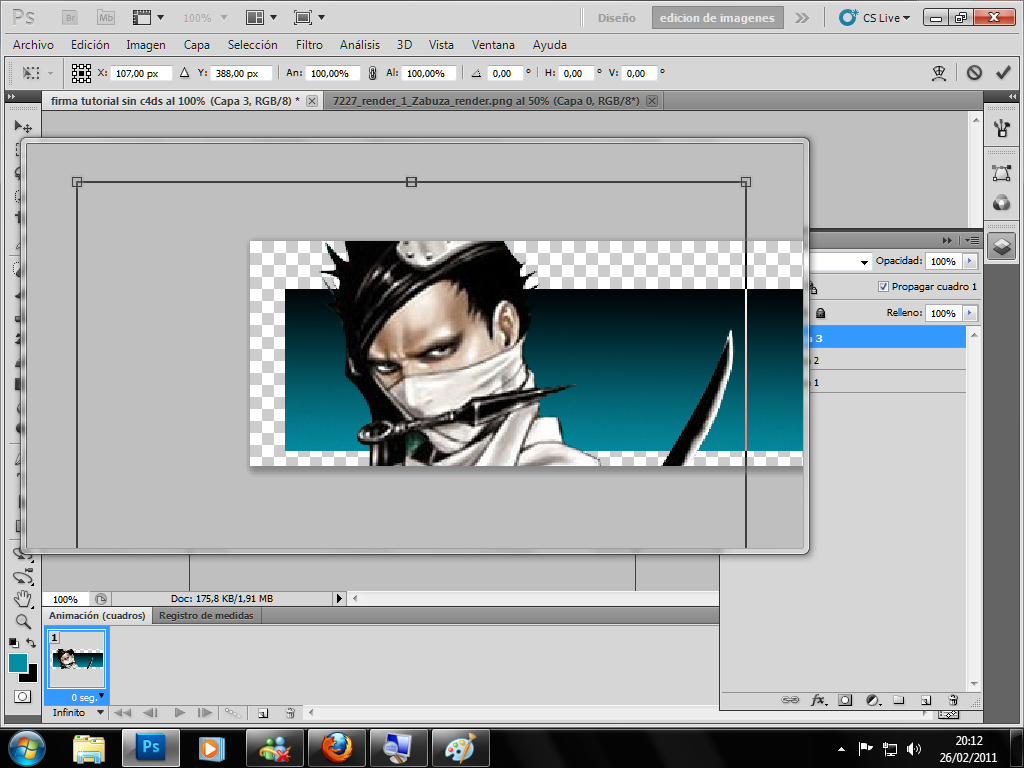This screenshot has width=1024, height=768.
Task: Delete the selected animation frame
Action: tap(291, 713)
